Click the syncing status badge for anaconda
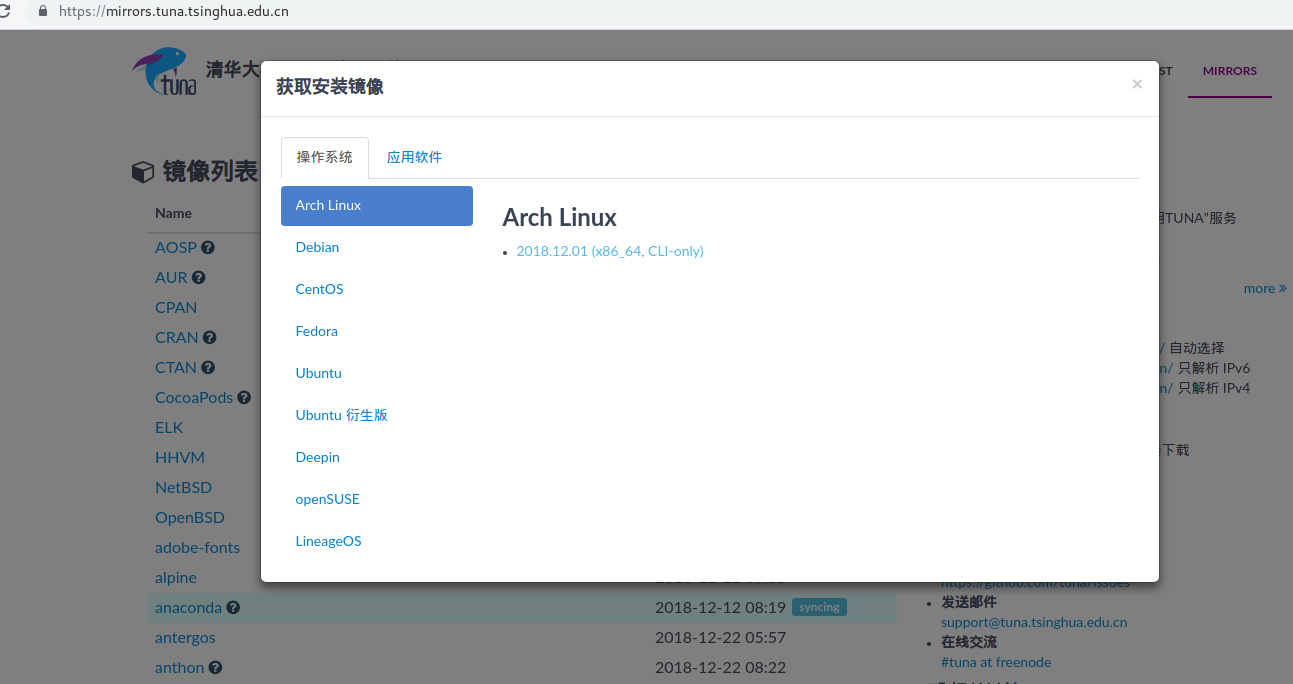 point(819,607)
